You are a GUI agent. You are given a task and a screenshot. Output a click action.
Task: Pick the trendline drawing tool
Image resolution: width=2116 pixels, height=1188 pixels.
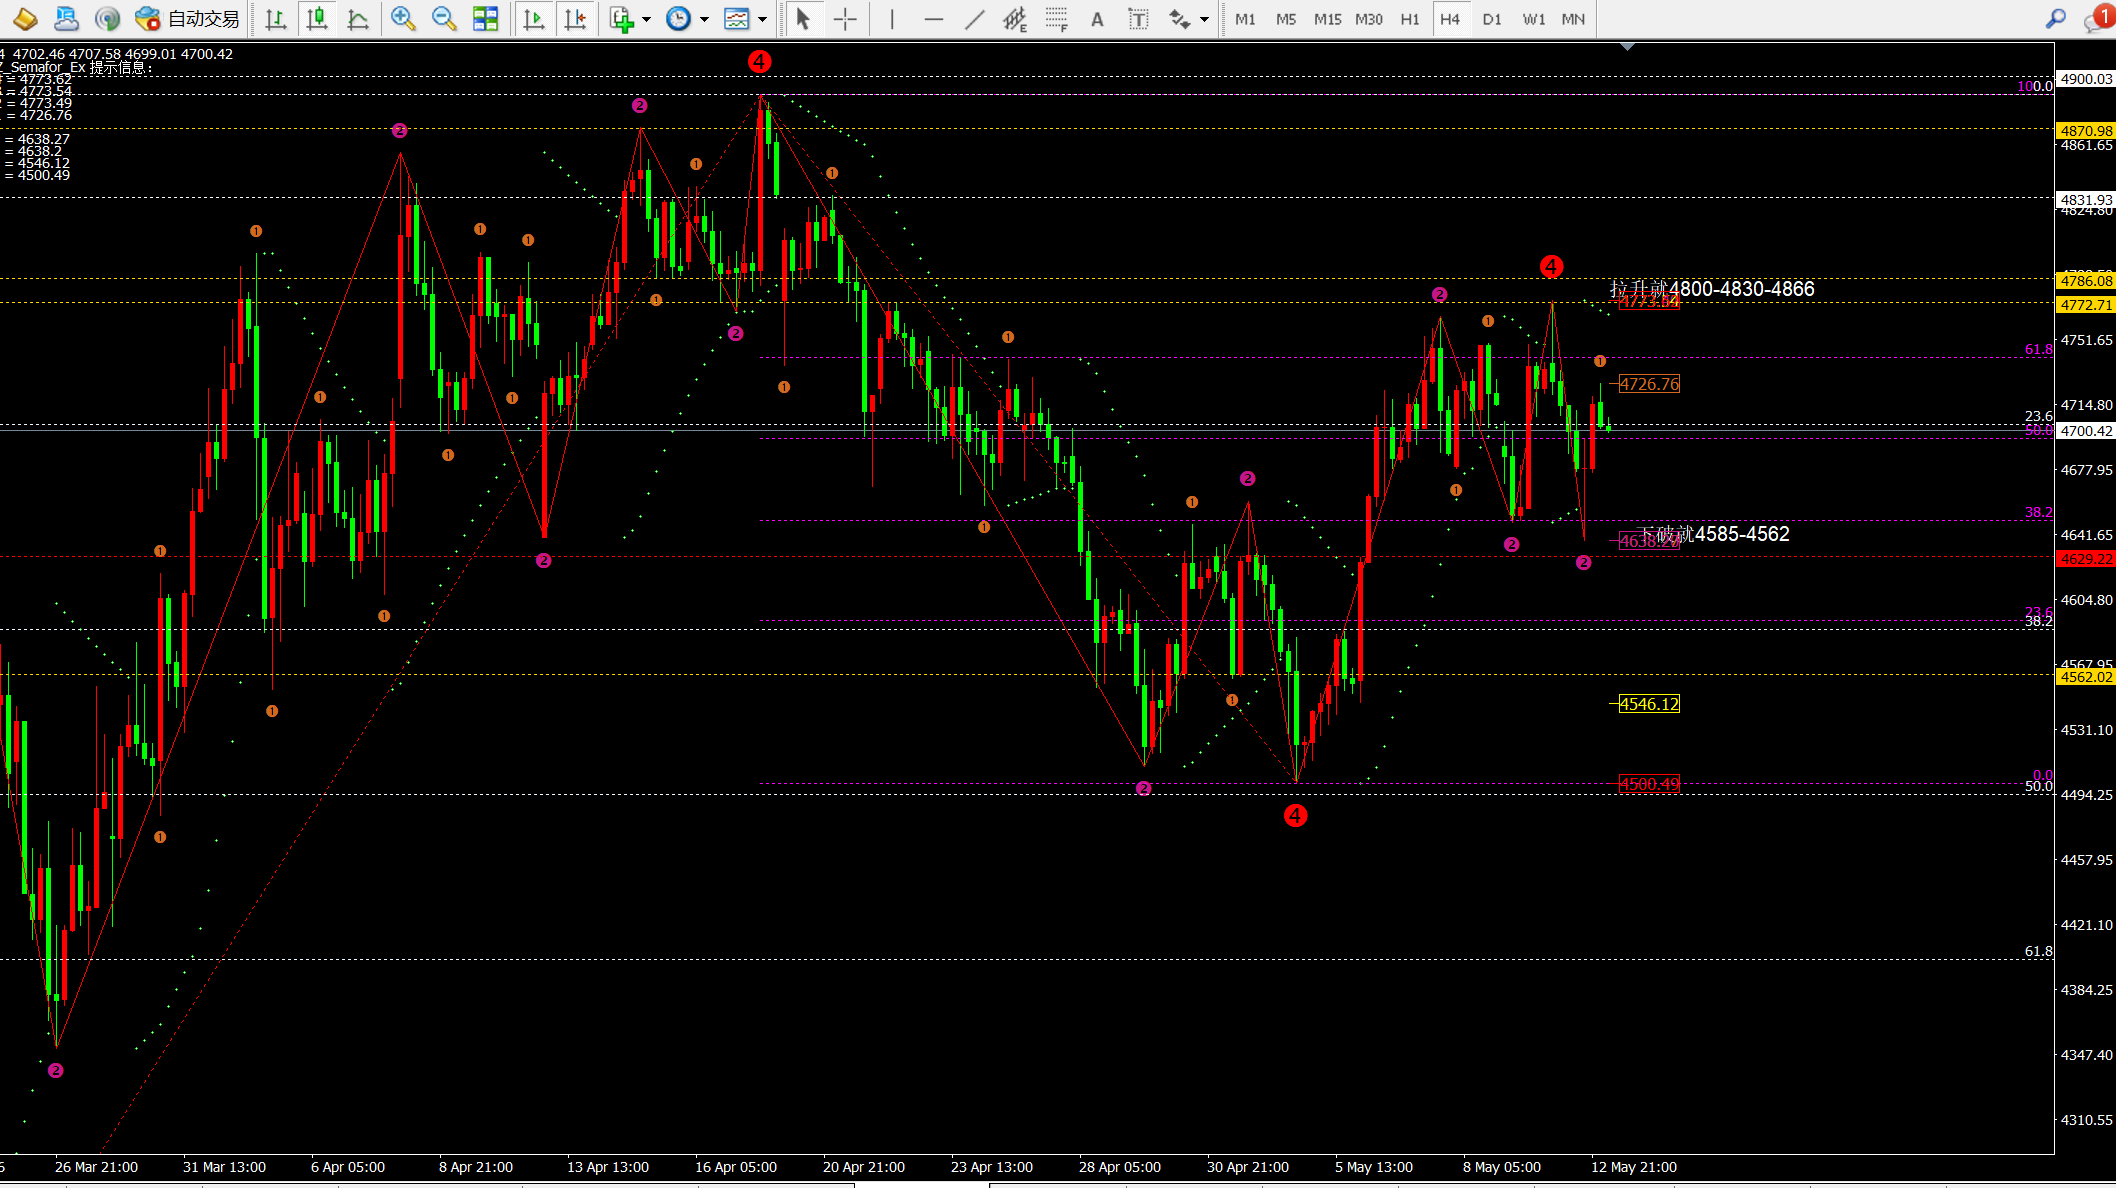[x=974, y=19]
